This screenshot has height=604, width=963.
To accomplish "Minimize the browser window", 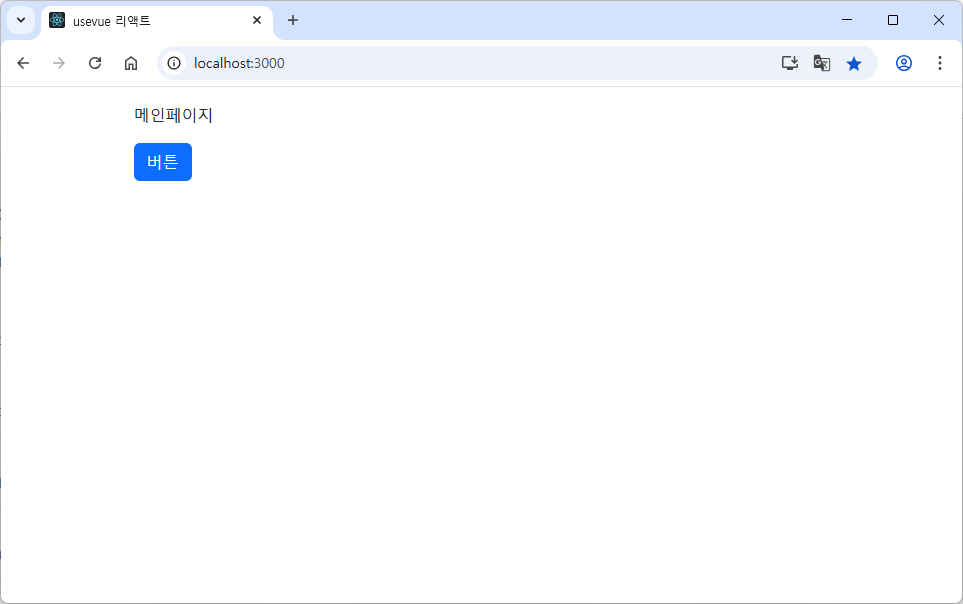I will tap(847, 20).
